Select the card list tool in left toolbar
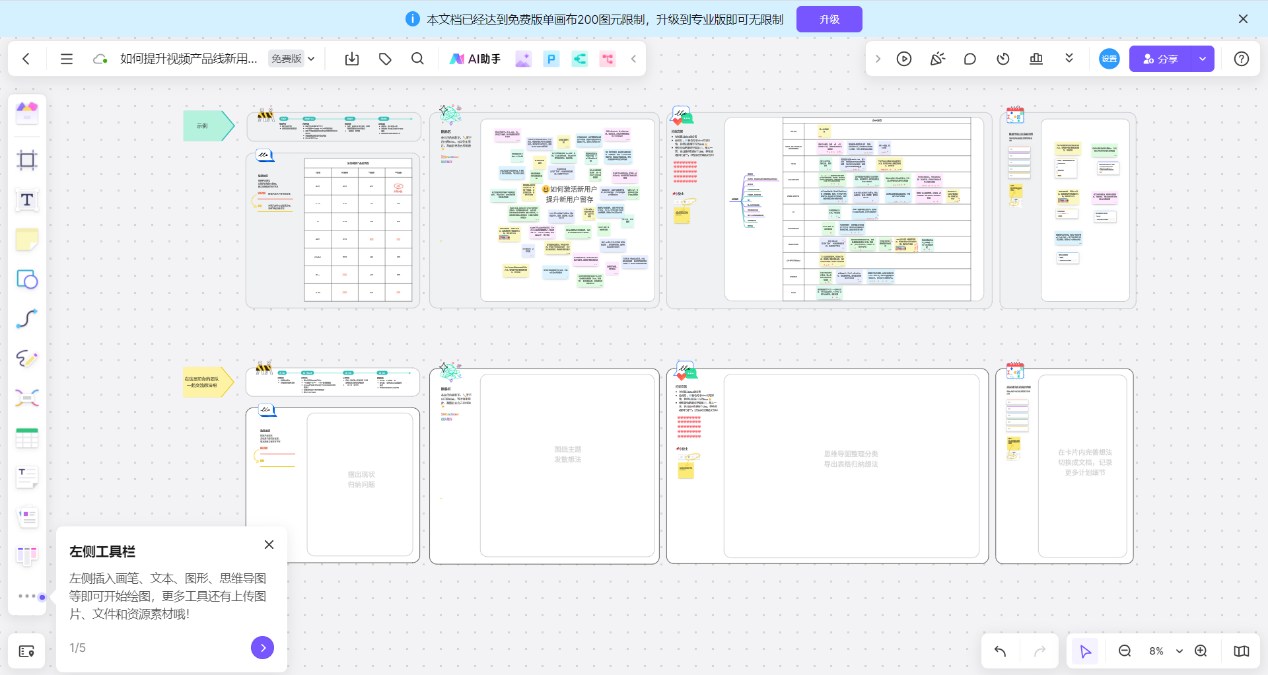Viewport: 1268px width, 675px height. (27, 517)
